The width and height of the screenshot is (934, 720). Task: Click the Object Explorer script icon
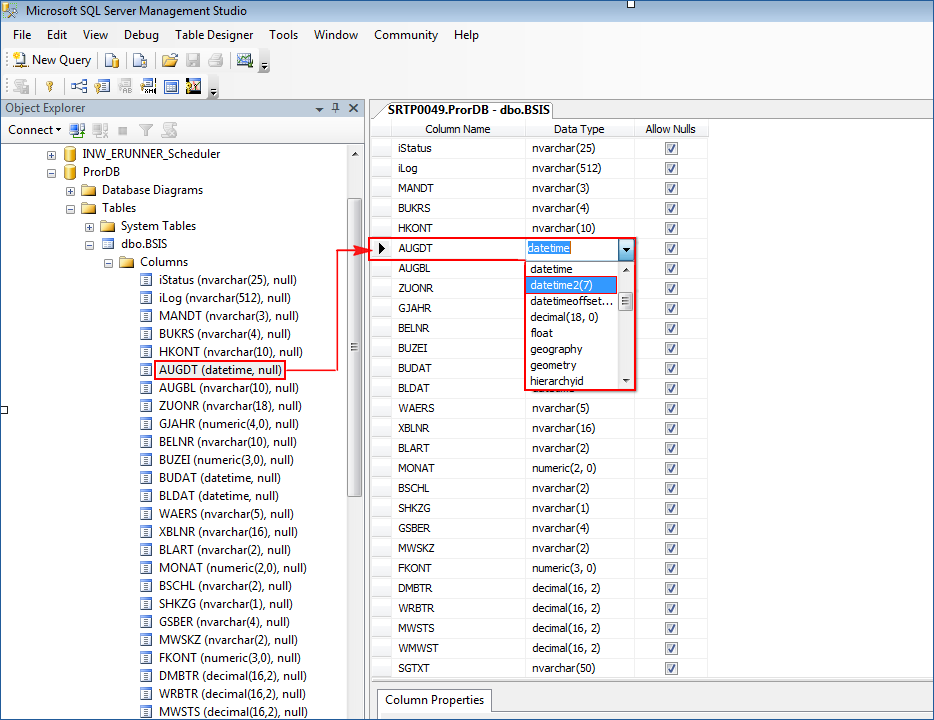click(x=170, y=130)
